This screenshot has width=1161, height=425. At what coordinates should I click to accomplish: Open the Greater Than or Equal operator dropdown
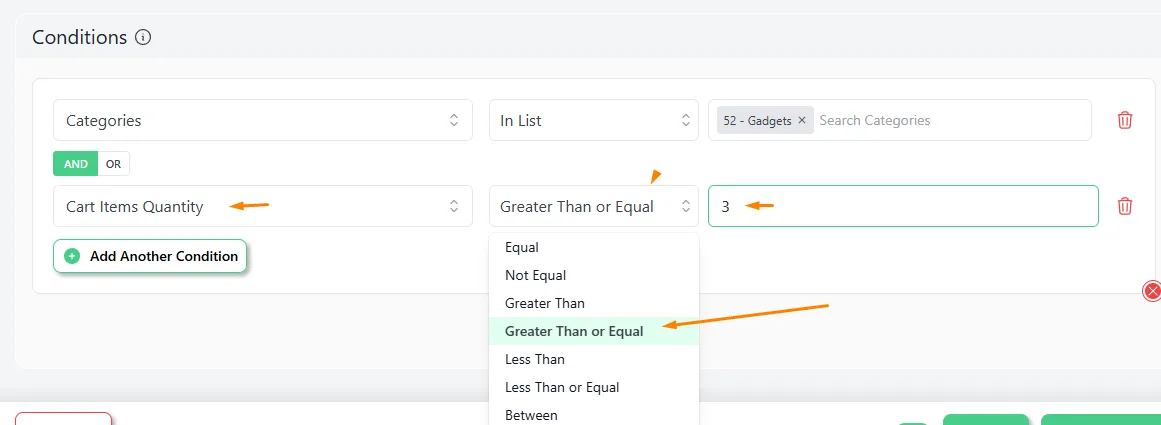[x=594, y=206]
